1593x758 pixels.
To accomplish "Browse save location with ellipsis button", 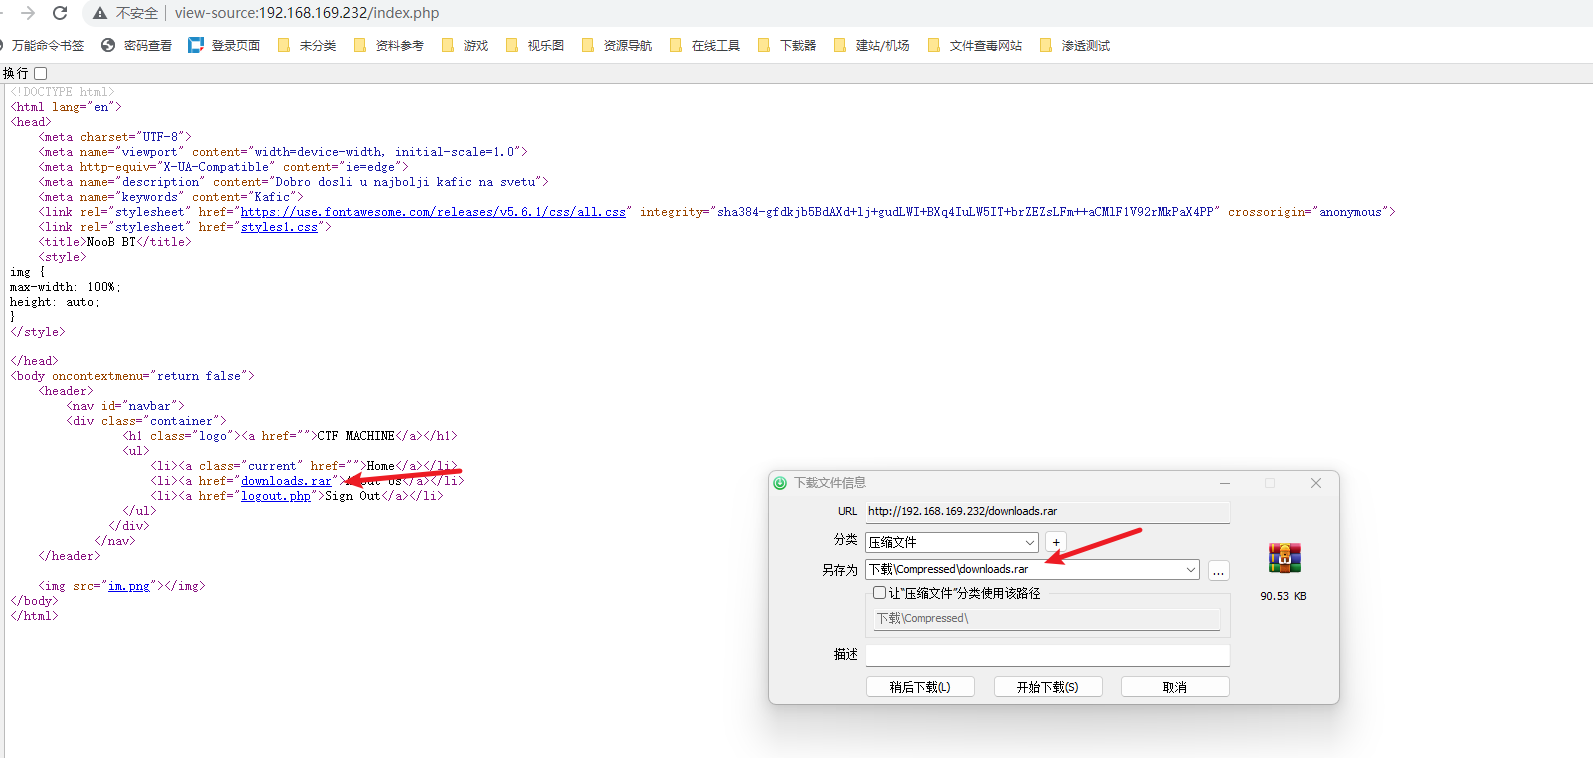I will tap(1218, 570).
